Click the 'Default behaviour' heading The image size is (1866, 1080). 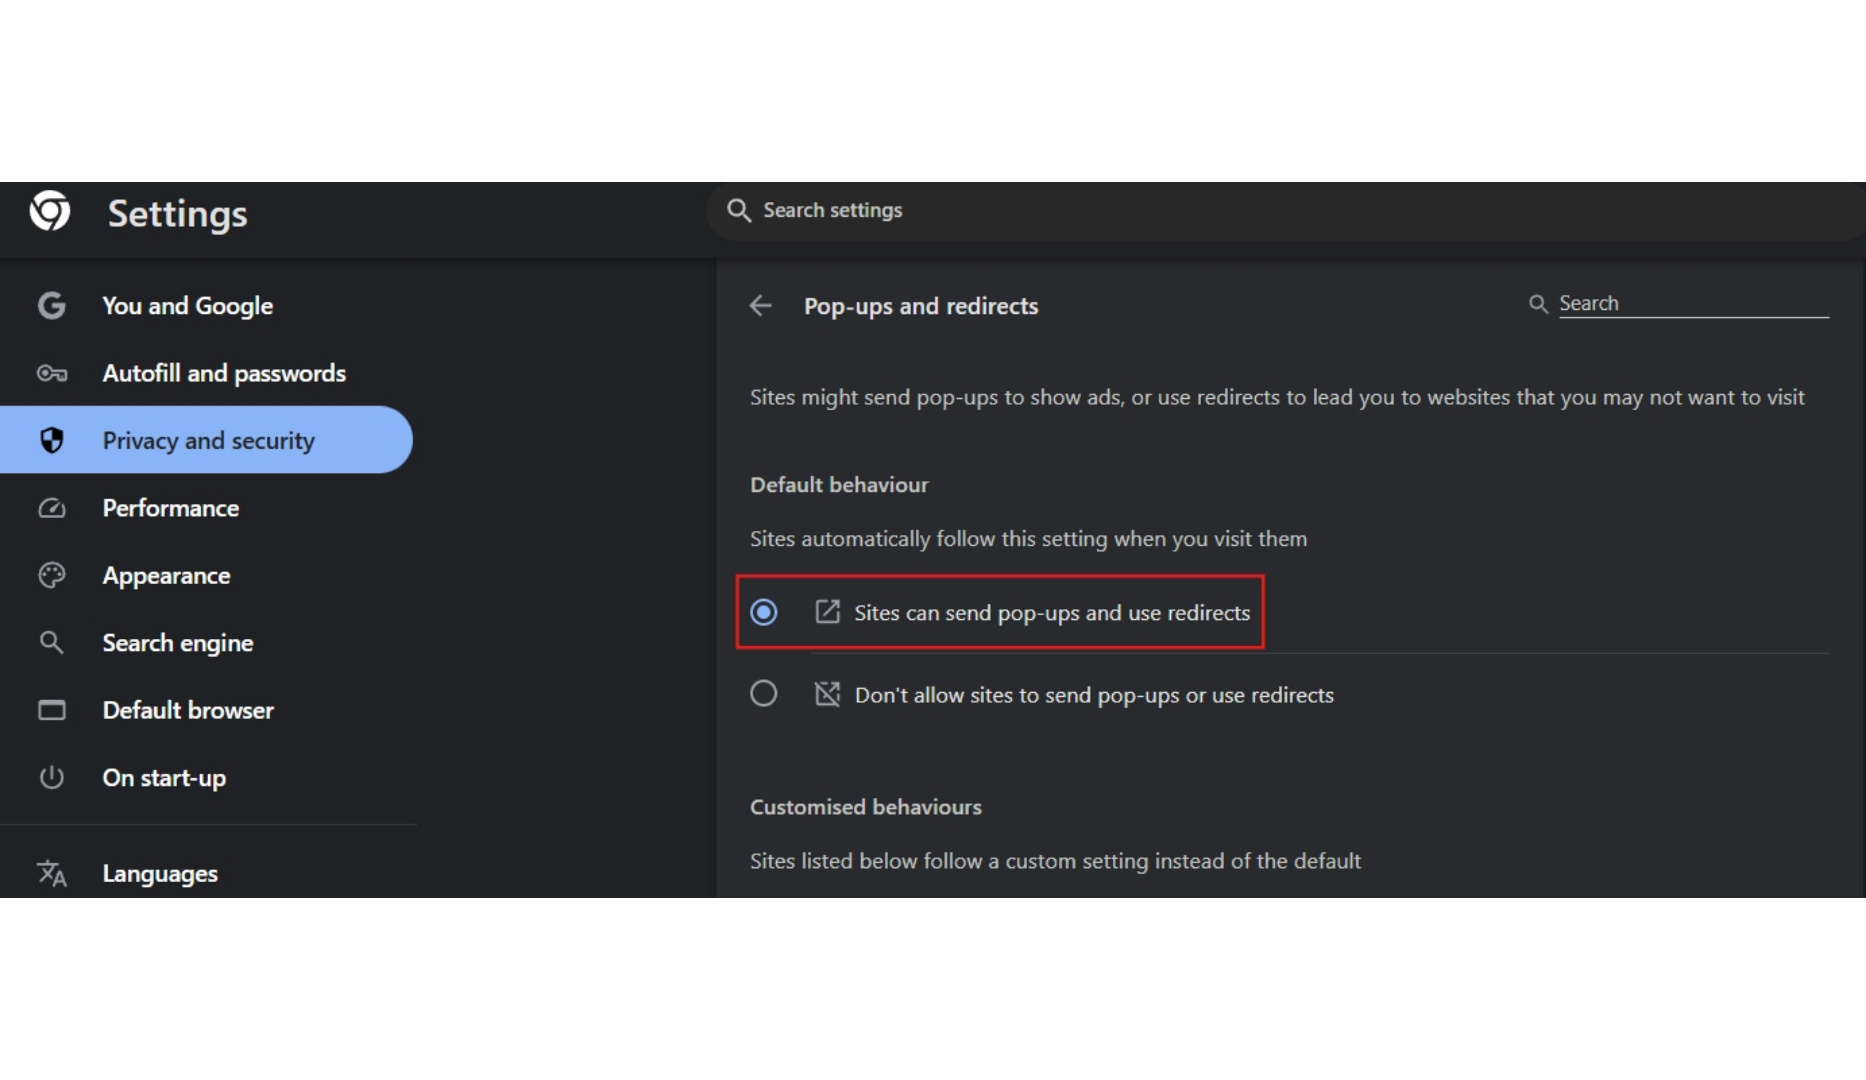tap(839, 485)
